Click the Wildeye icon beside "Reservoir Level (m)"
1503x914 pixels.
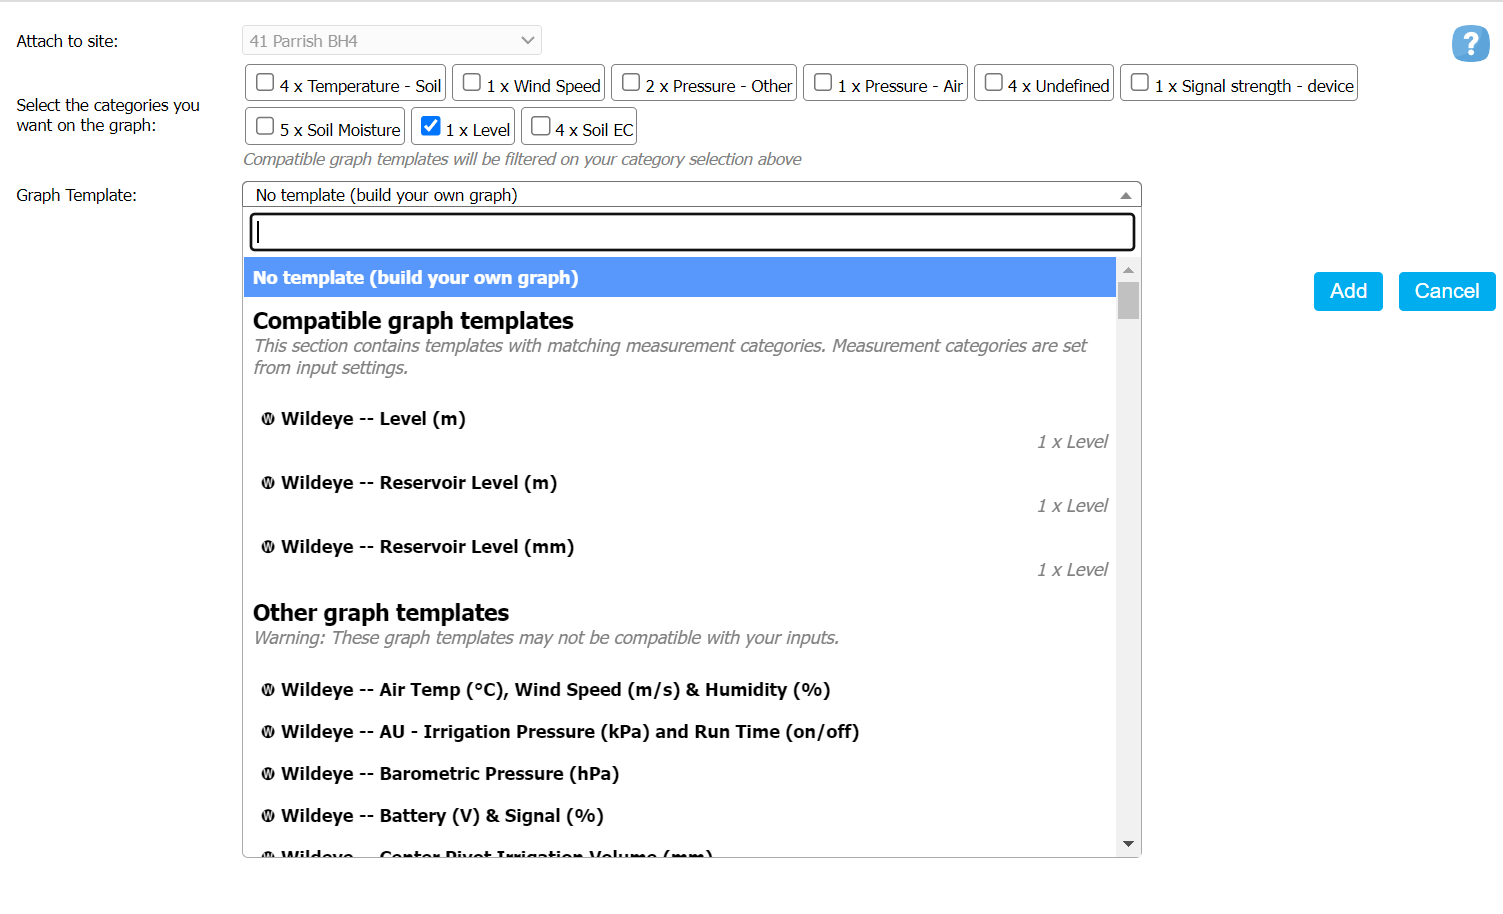click(x=267, y=482)
